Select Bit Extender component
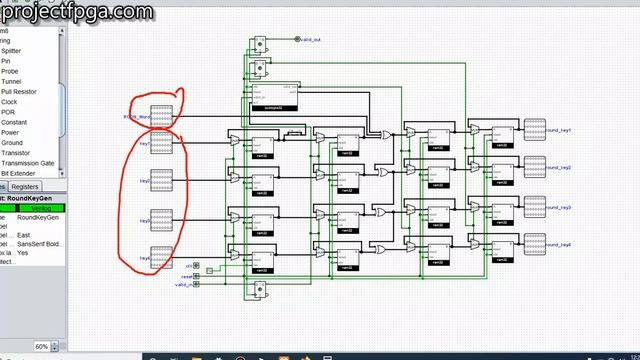640x360 pixels. point(18,173)
